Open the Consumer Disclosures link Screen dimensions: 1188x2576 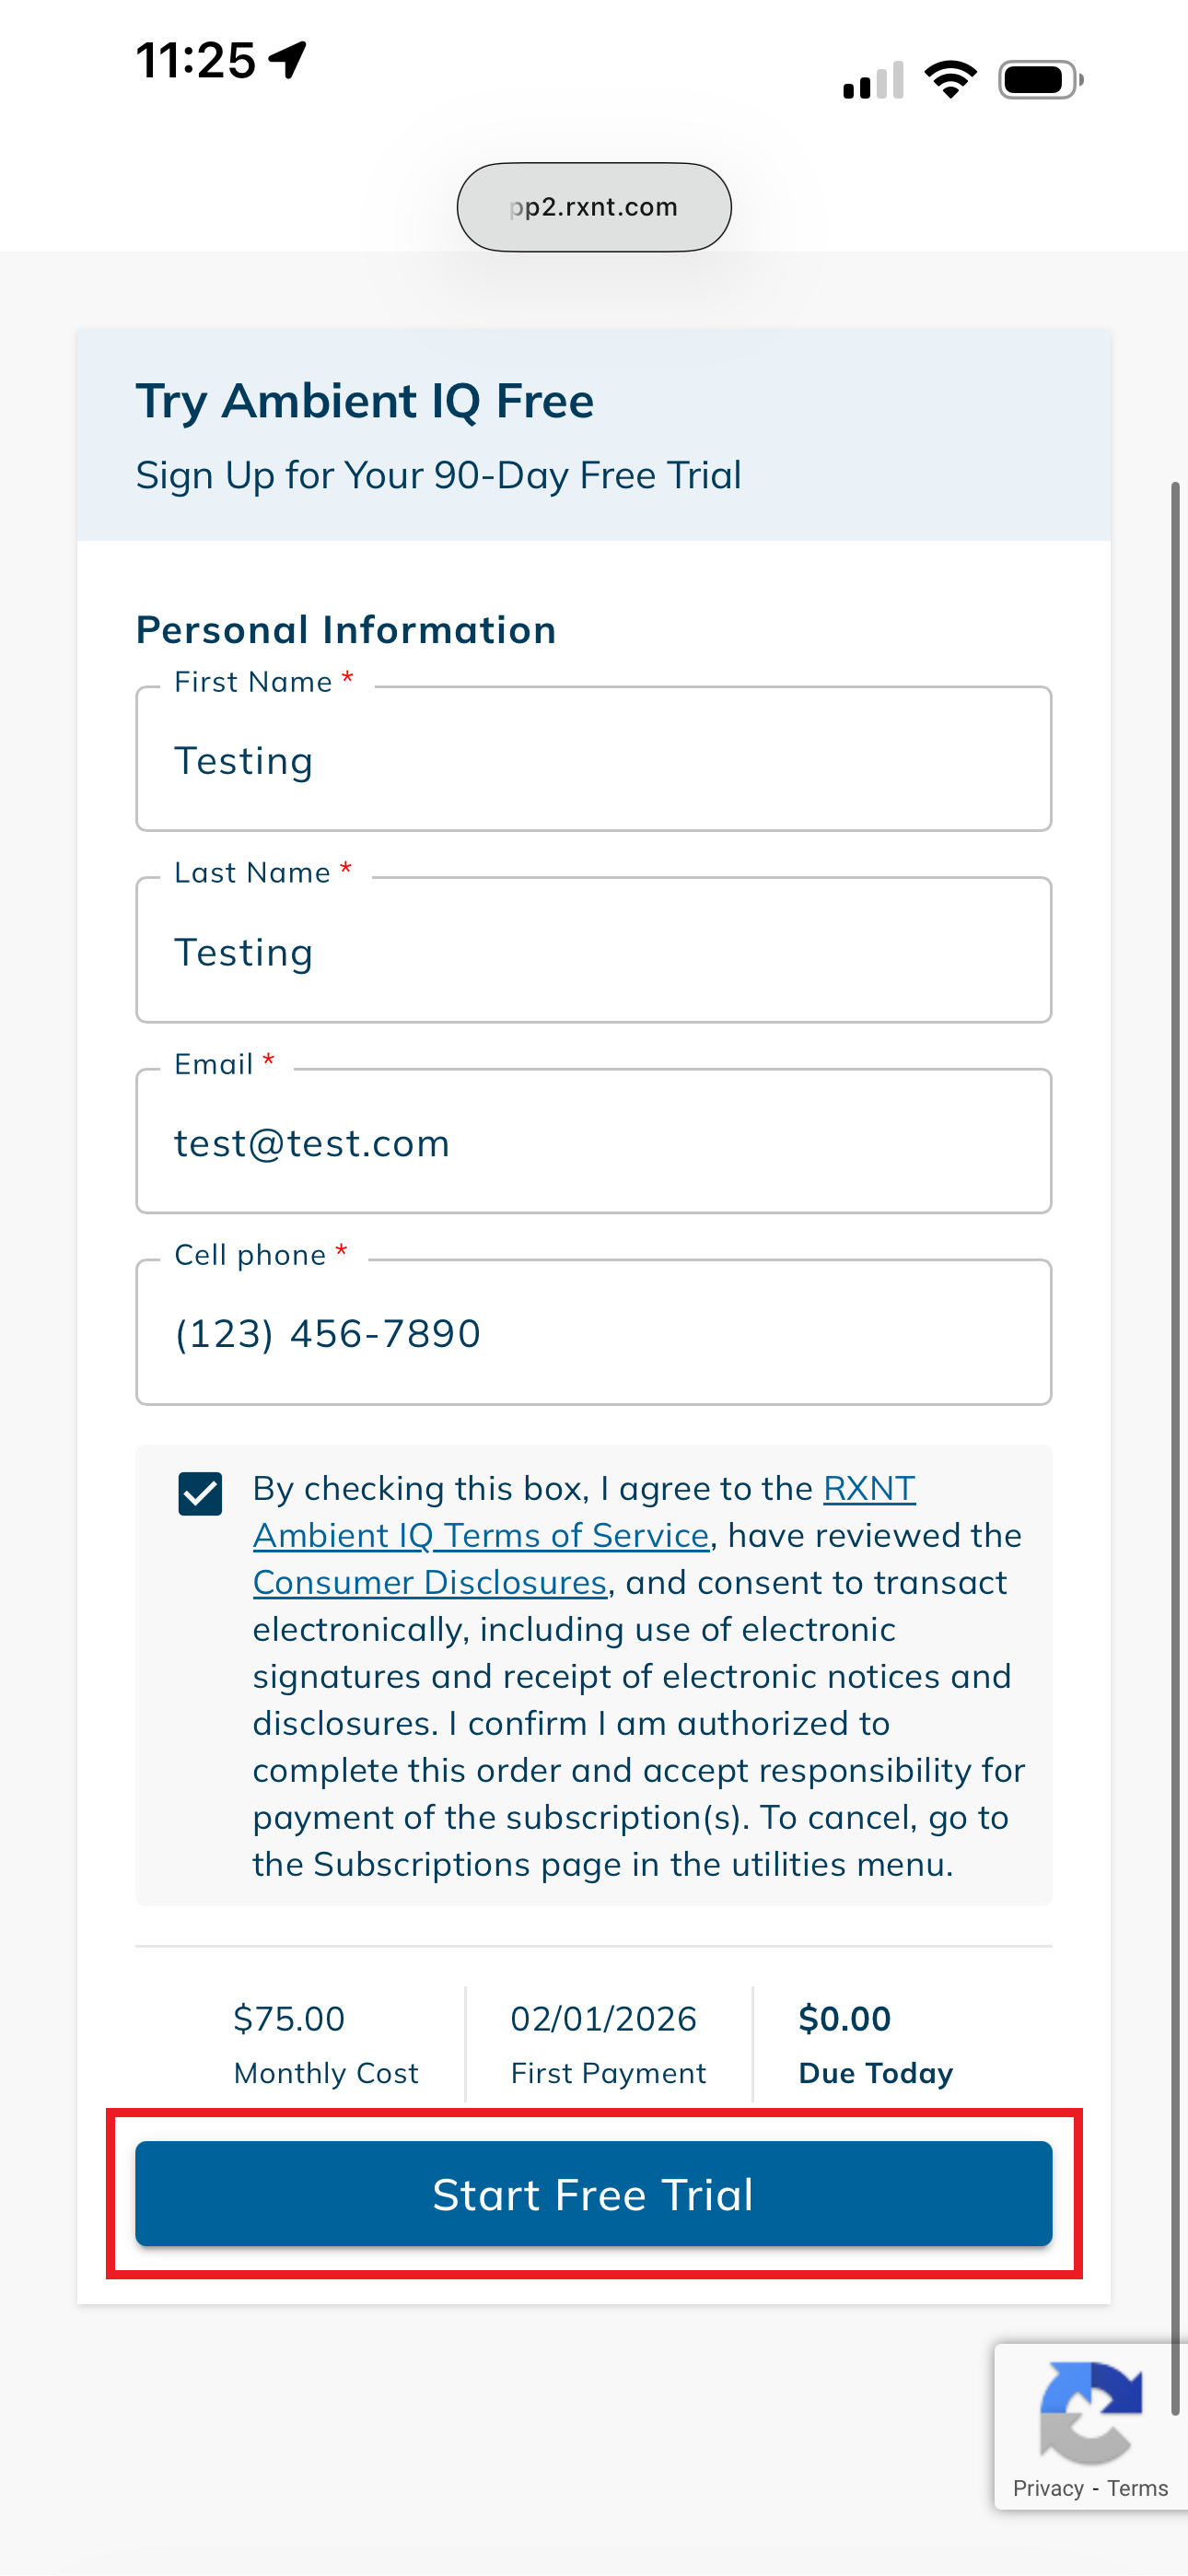430,1582
